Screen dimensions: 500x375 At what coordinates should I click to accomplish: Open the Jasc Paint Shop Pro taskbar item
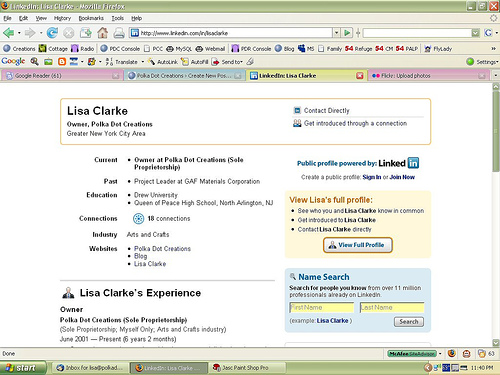(x=248, y=368)
